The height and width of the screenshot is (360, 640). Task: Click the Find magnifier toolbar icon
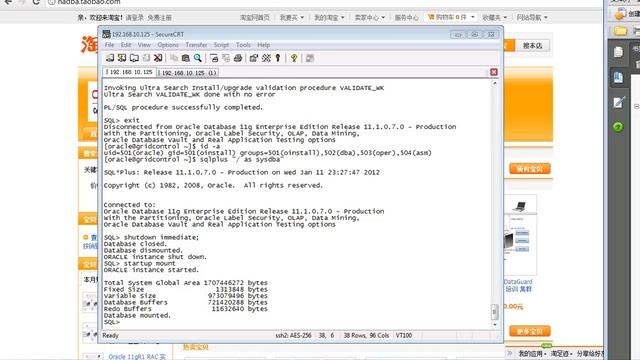198,58
